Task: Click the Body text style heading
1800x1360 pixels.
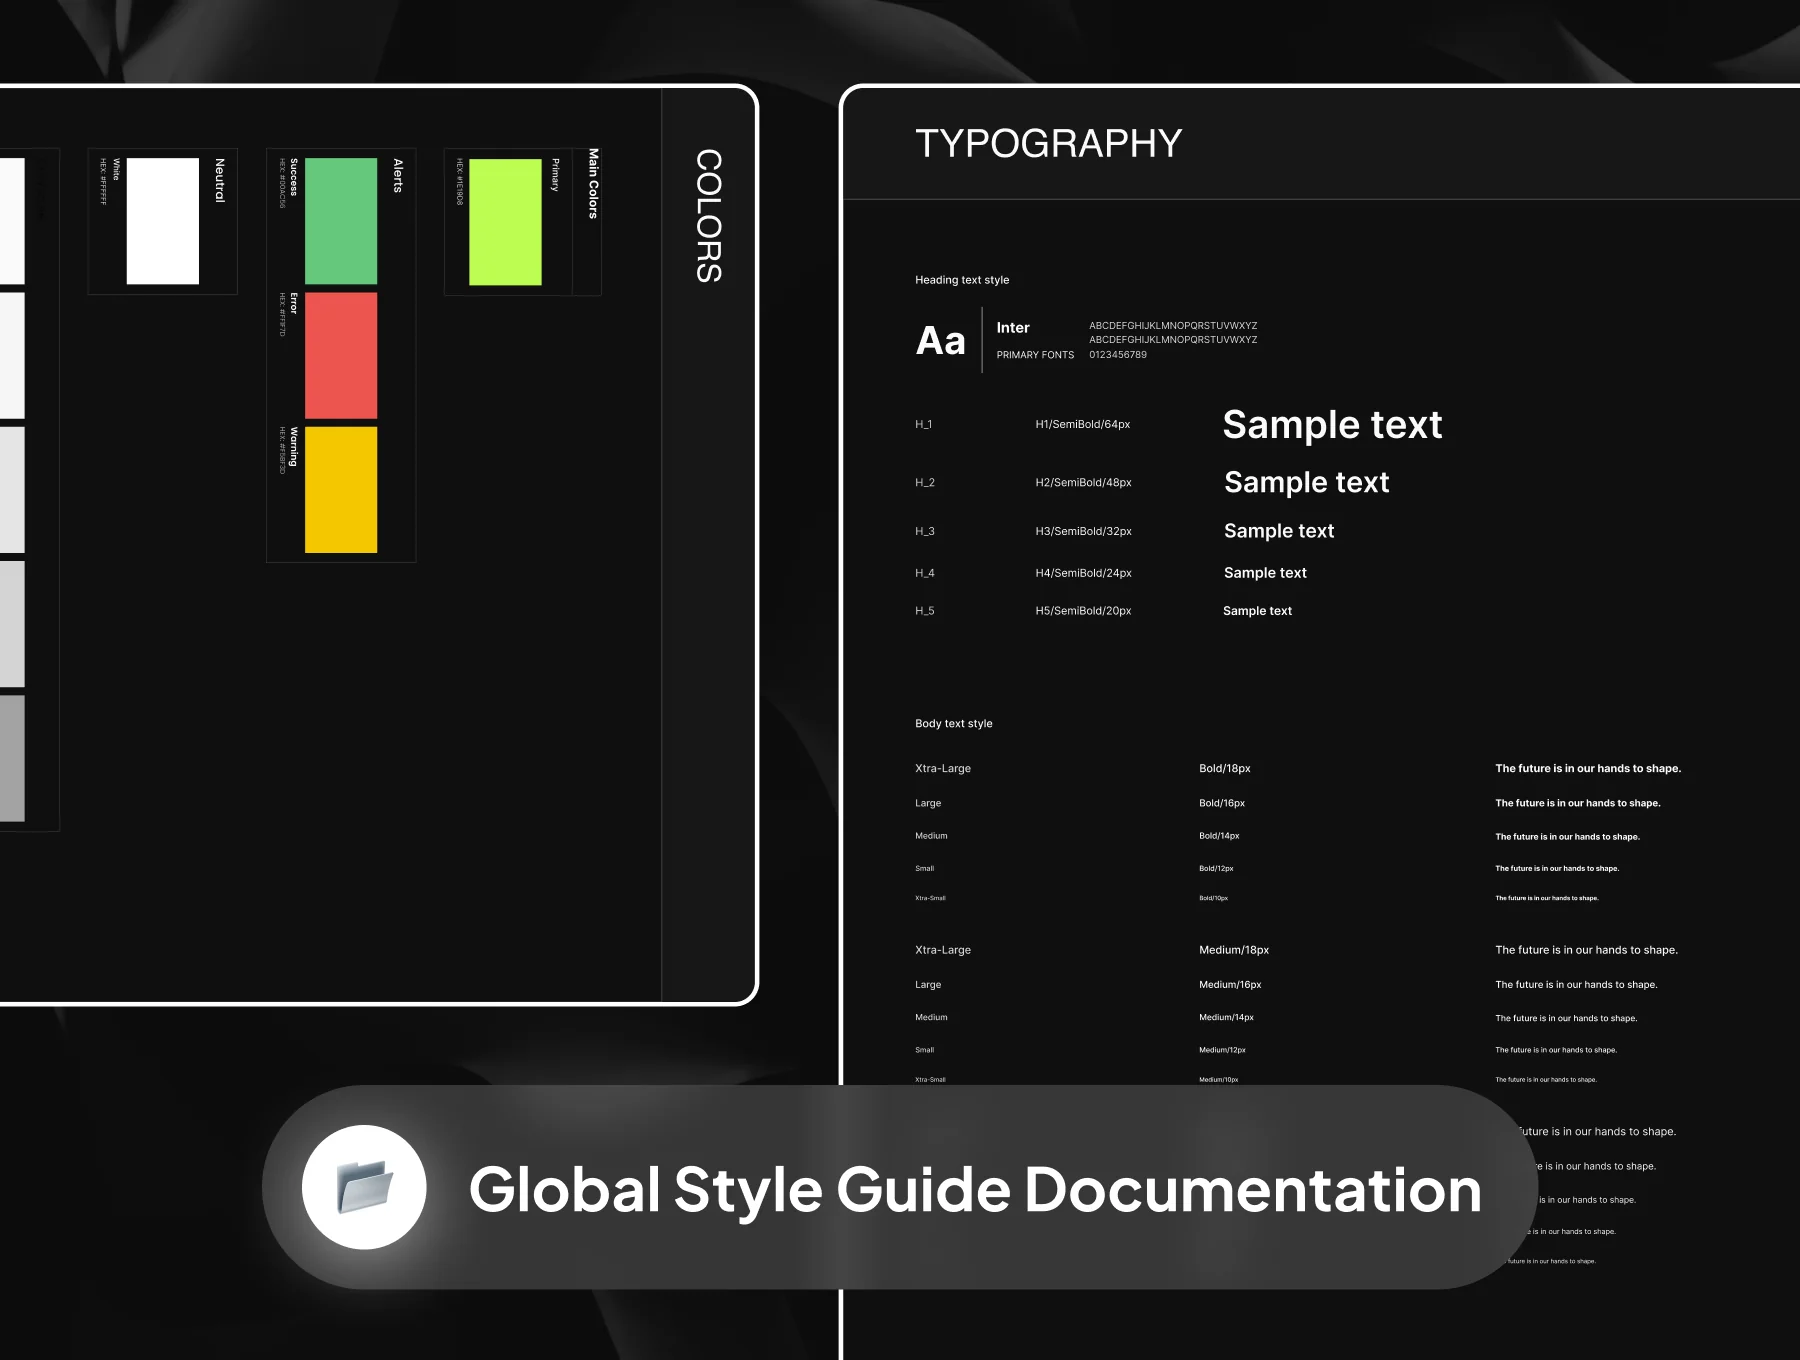Action: tap(954, 723)
